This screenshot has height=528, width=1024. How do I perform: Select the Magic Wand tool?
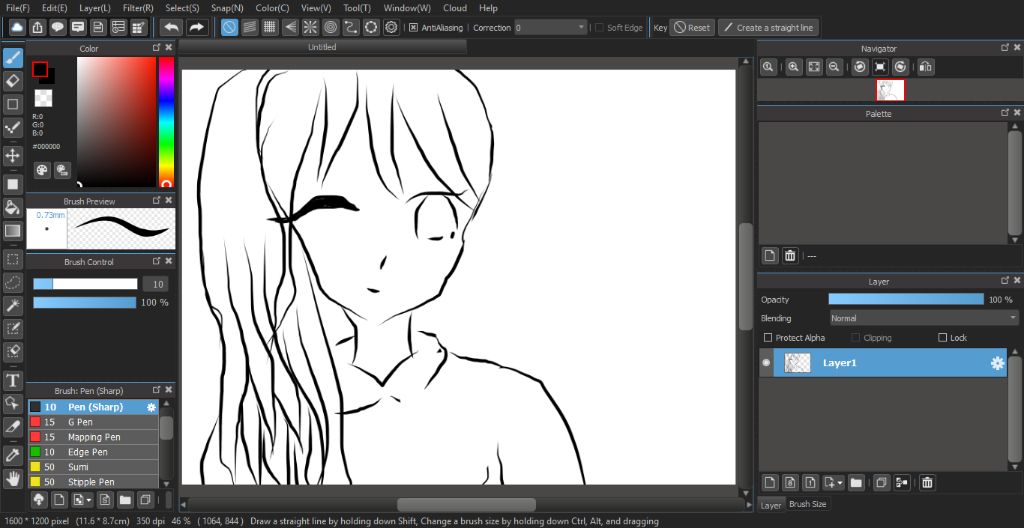coord(12,305)
